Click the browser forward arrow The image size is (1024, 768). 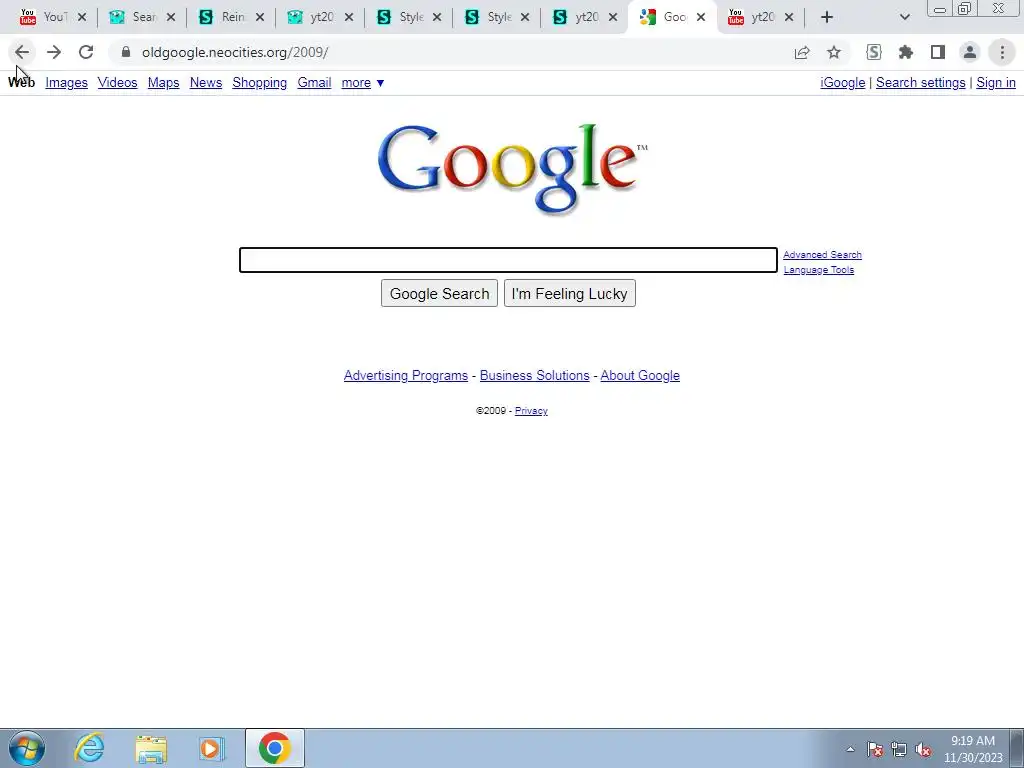[x=54, y=52]
